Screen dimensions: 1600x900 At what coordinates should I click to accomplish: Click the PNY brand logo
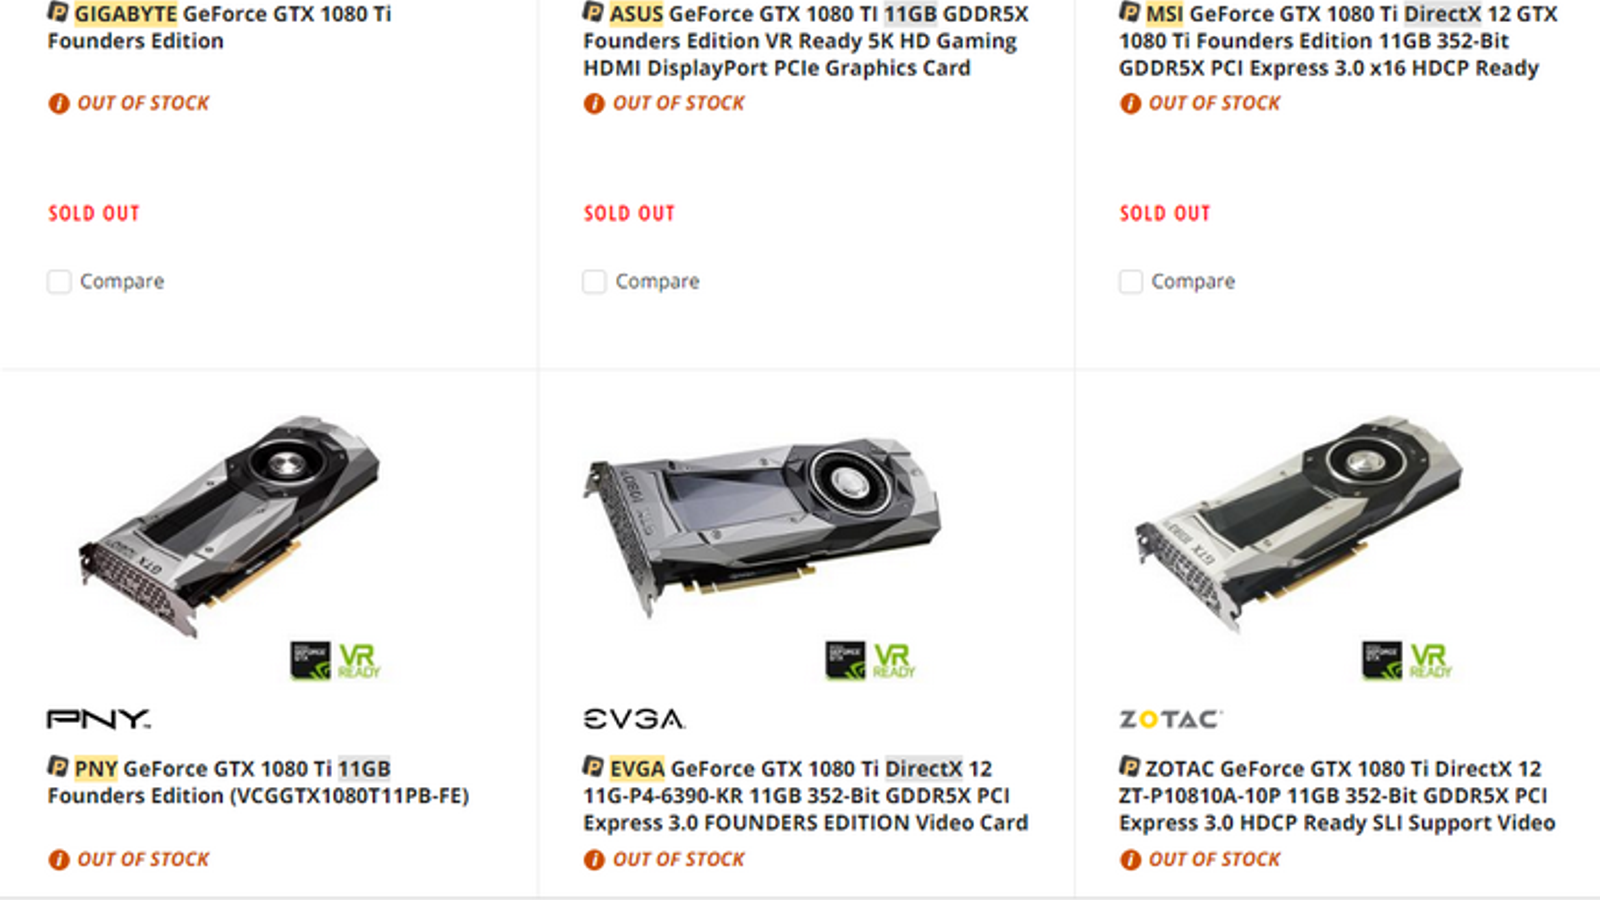coord(99,719)
